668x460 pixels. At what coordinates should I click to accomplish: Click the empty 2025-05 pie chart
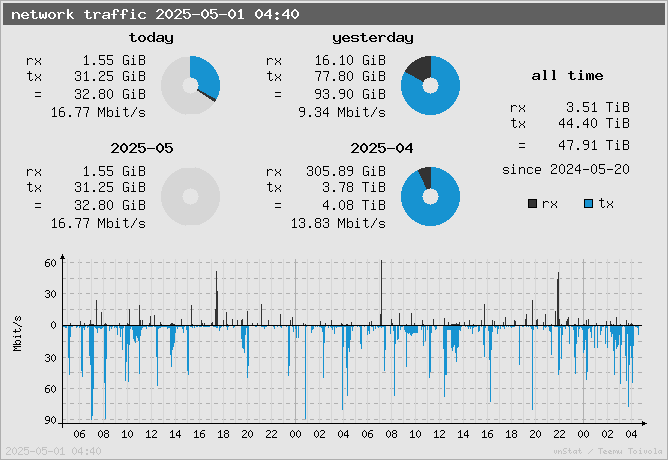190,196
